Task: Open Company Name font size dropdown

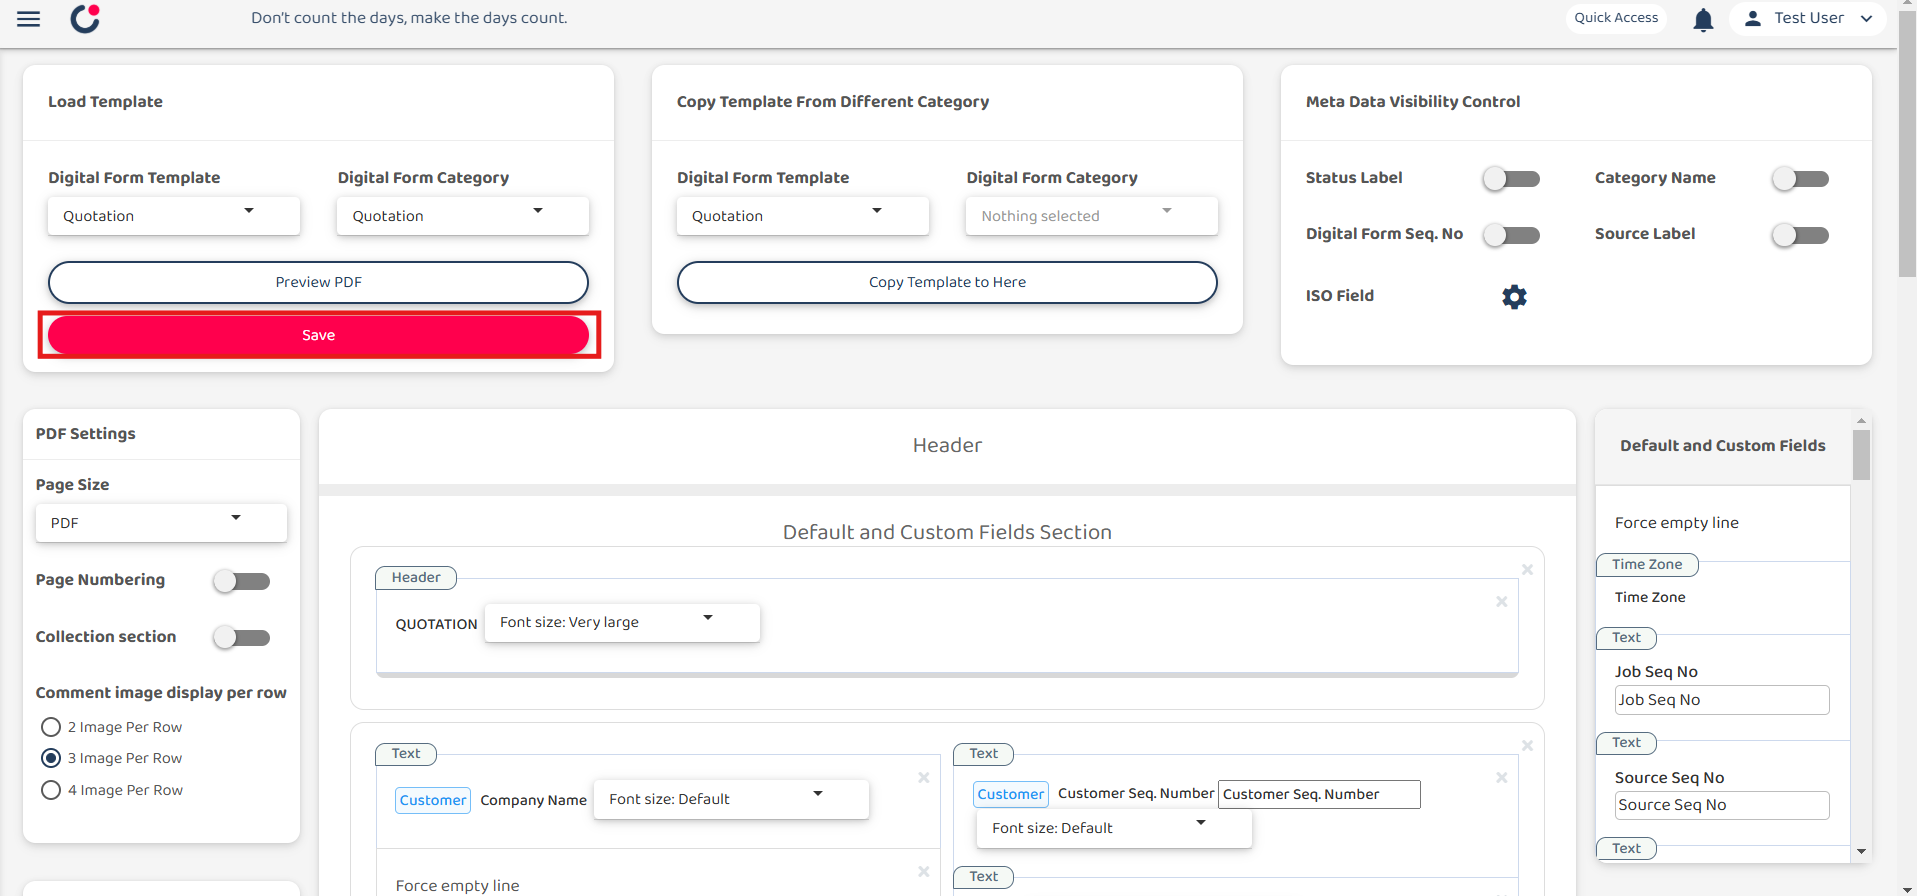Action: click(x=731, y=799)
